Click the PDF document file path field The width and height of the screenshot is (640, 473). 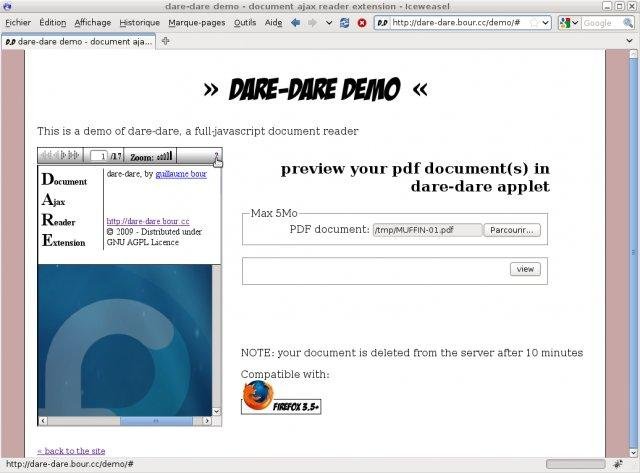pos(427,230)
